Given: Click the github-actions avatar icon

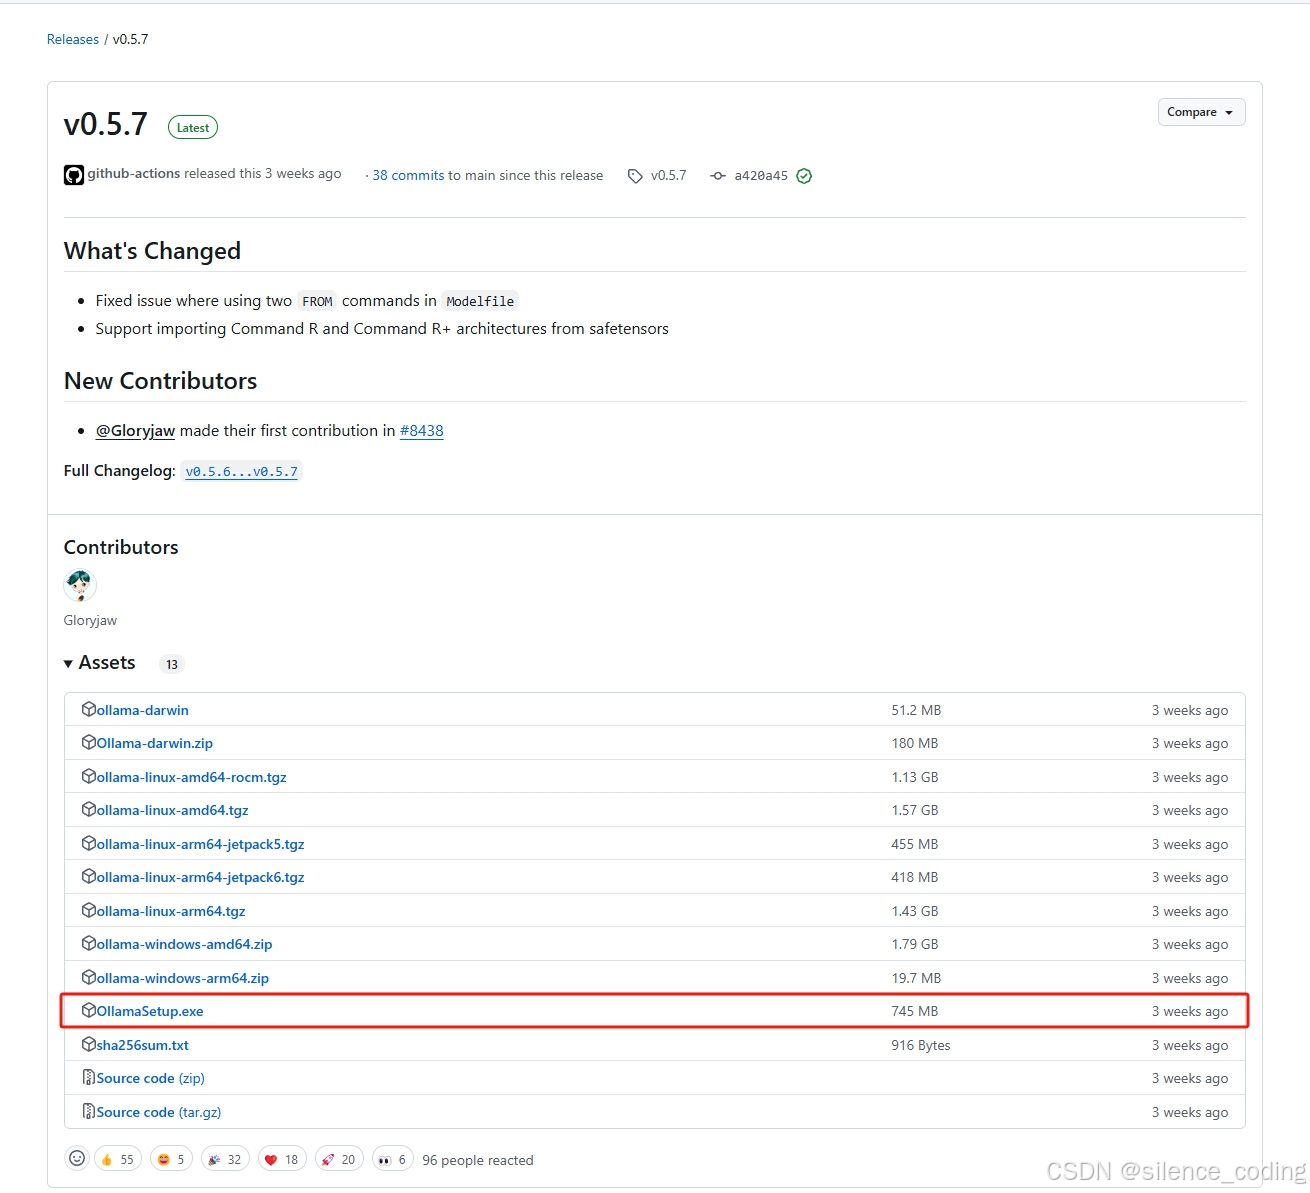Looking at the screenshot, I should 74,175.
